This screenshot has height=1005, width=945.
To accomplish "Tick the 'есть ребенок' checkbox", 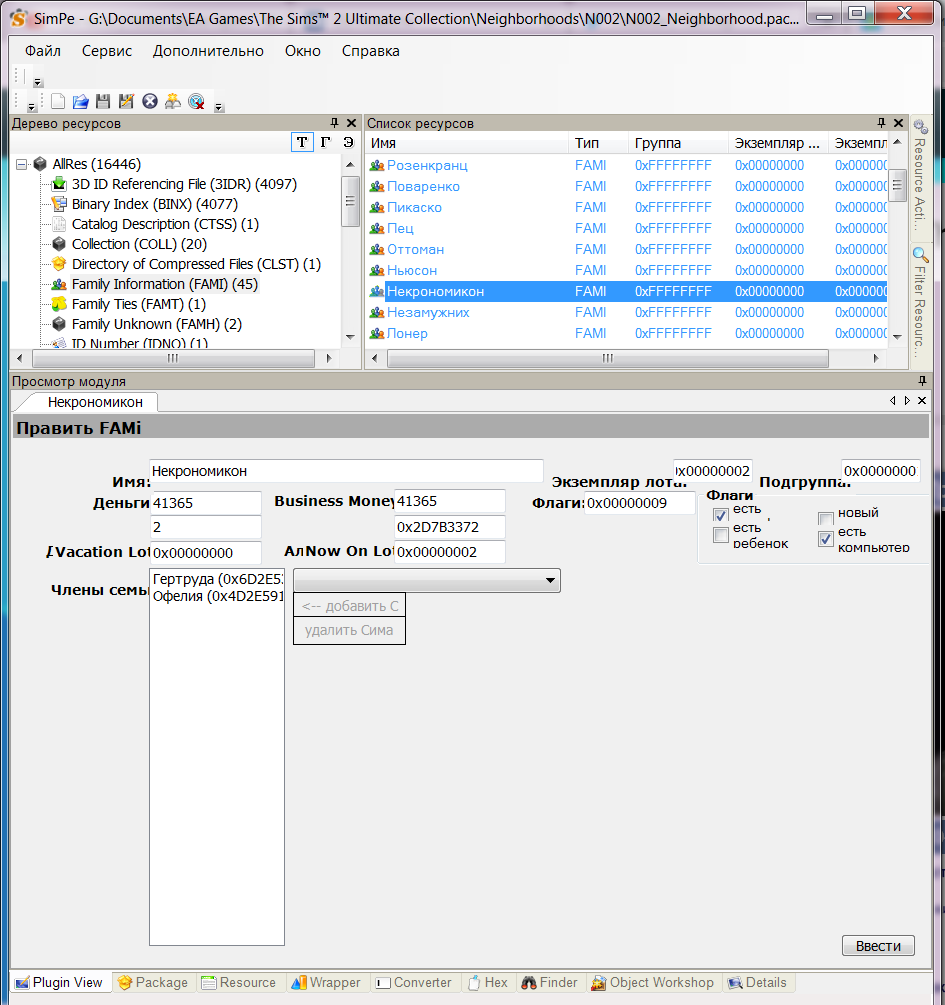I will (x=721, y=536).
